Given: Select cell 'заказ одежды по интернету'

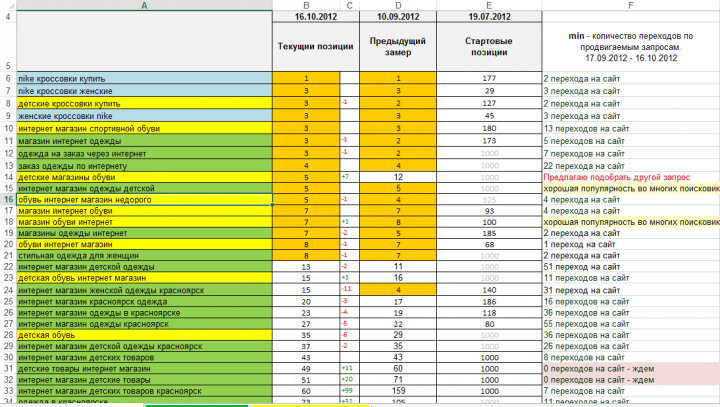Looking at the screenshot, I should click(144, 165).
